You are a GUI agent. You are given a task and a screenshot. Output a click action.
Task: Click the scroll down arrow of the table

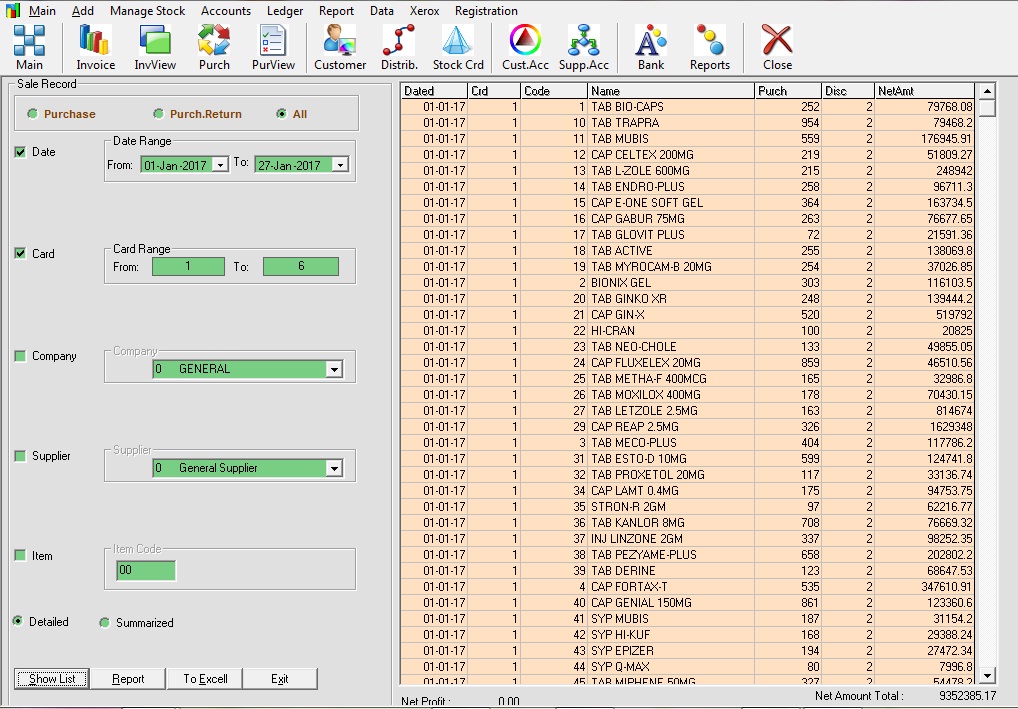987,676
